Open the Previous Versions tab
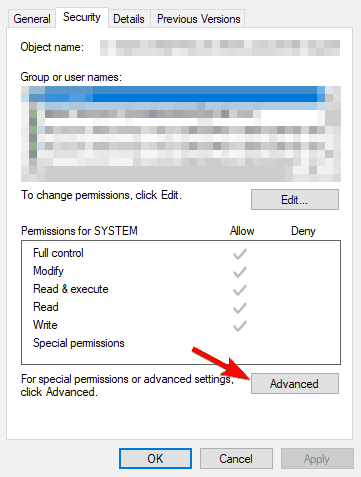 point(198,19)
